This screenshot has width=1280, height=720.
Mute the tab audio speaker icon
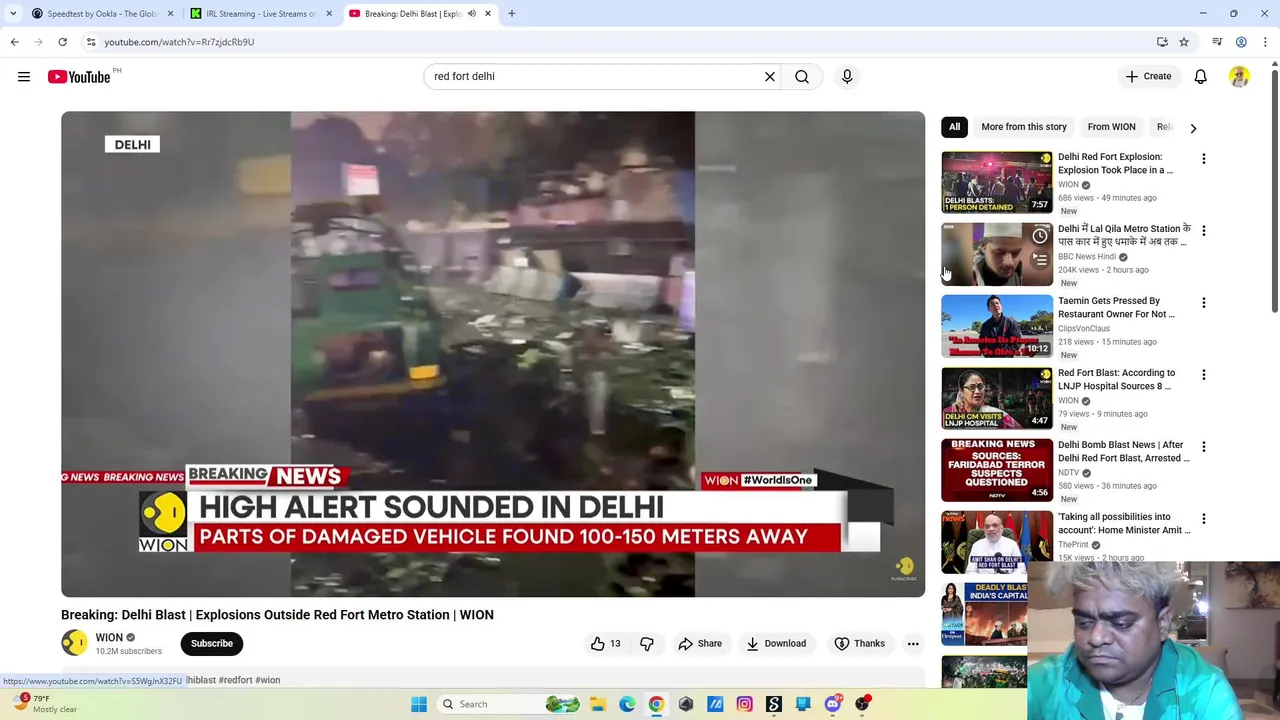[472, 14]
